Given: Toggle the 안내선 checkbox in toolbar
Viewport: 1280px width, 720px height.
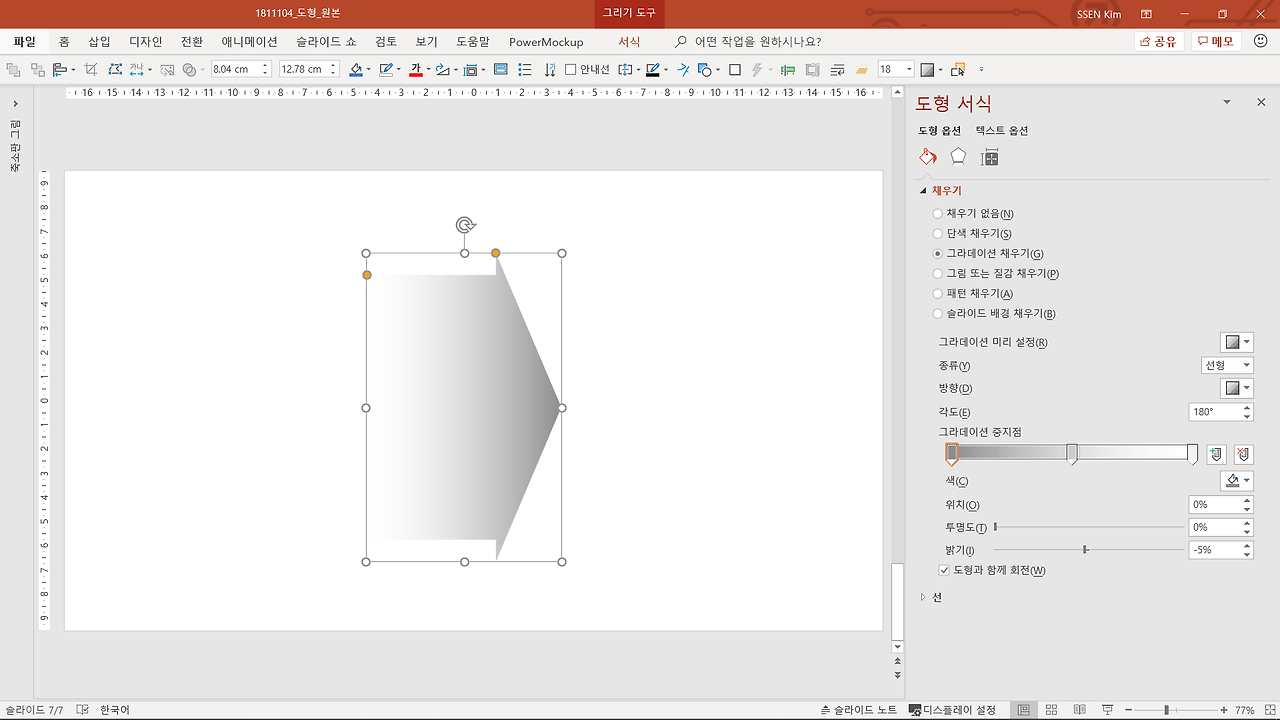Looking at the screenshot, I should pos(571,70).
